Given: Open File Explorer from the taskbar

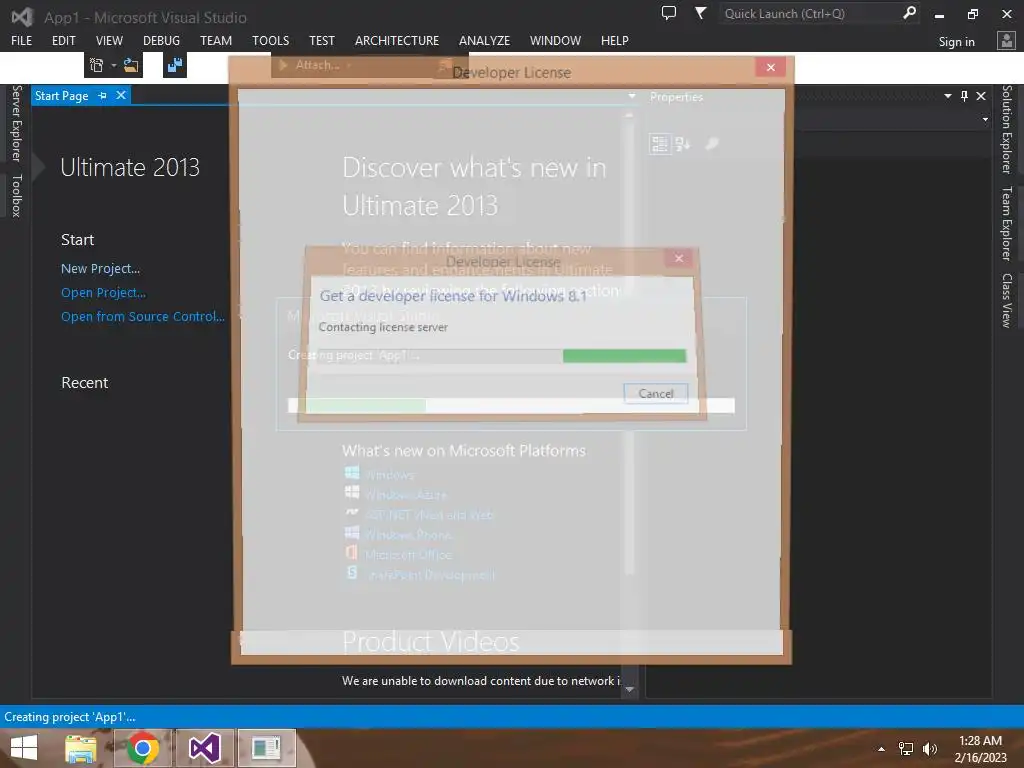Looking at the screenshot, I should tap(80, 748).
